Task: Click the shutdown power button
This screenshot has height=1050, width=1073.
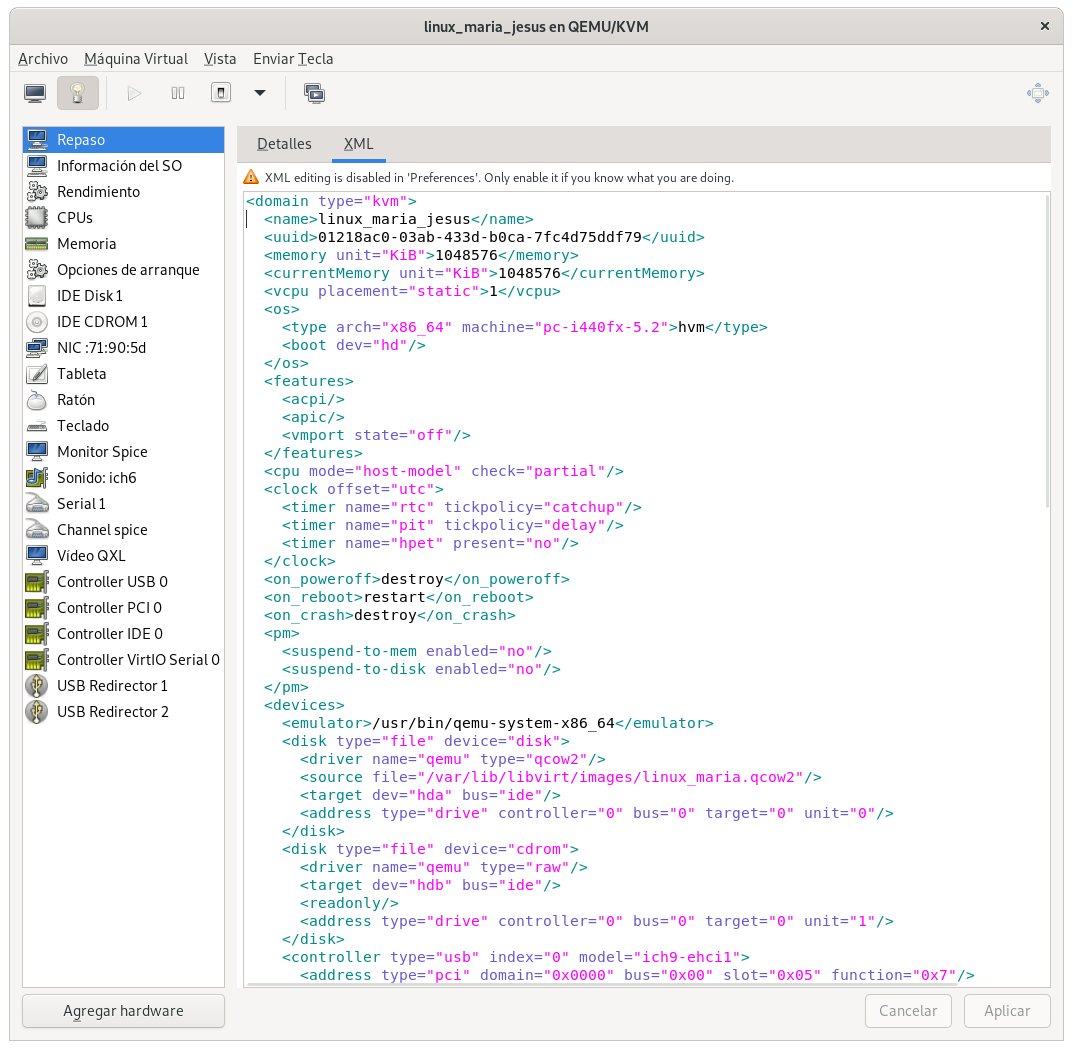Action: tap(221, 93)
